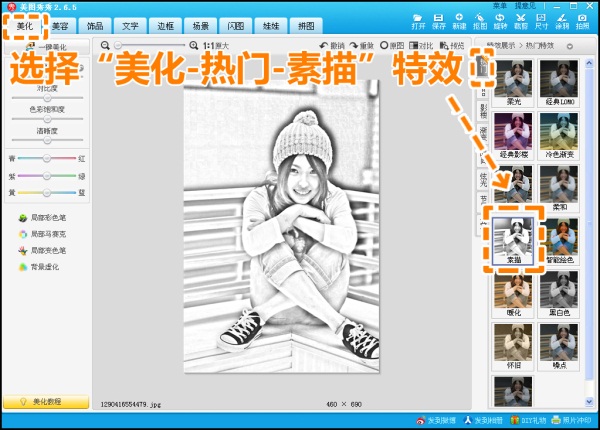Screen dimensions: 600x430
Task: Click the 新建 (New) toolbar icon
Action: tap(459, 21)
